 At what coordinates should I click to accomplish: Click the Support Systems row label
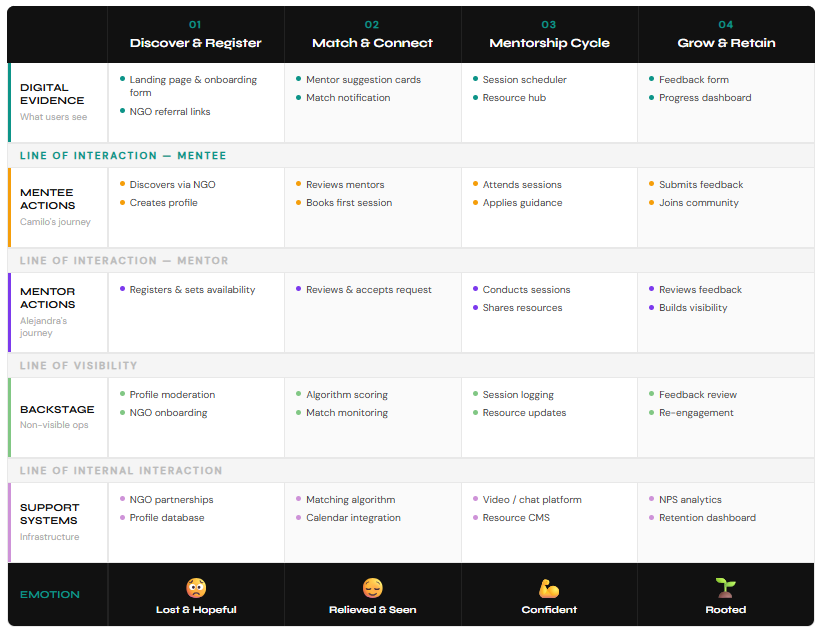[x=49, y=514]
